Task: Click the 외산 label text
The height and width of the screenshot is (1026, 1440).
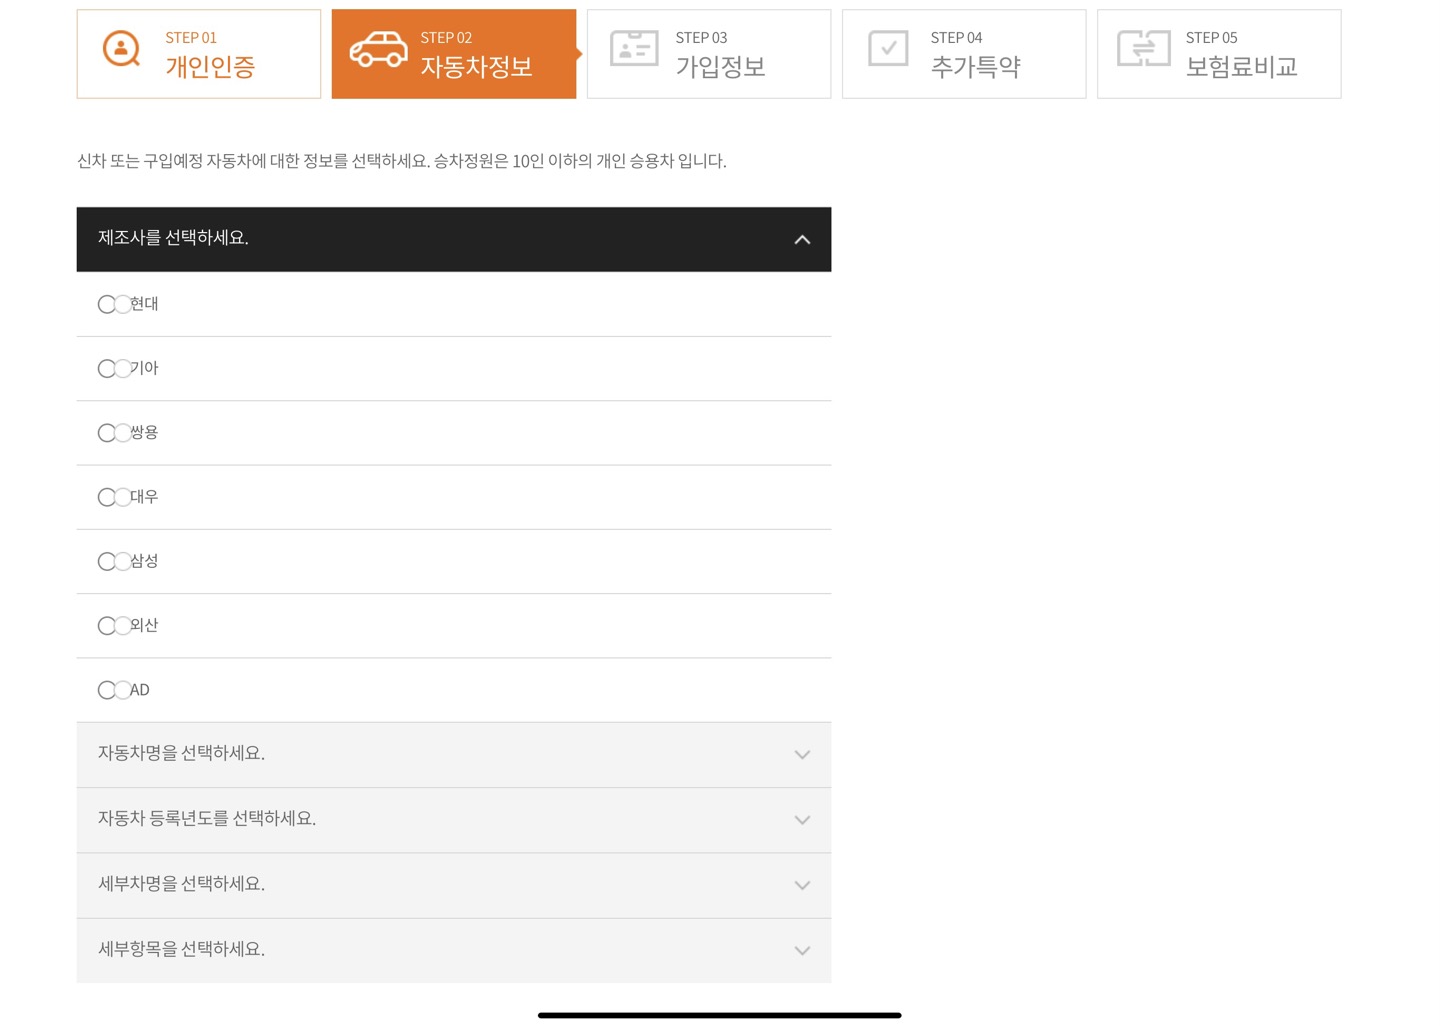Action: [144, 625]
